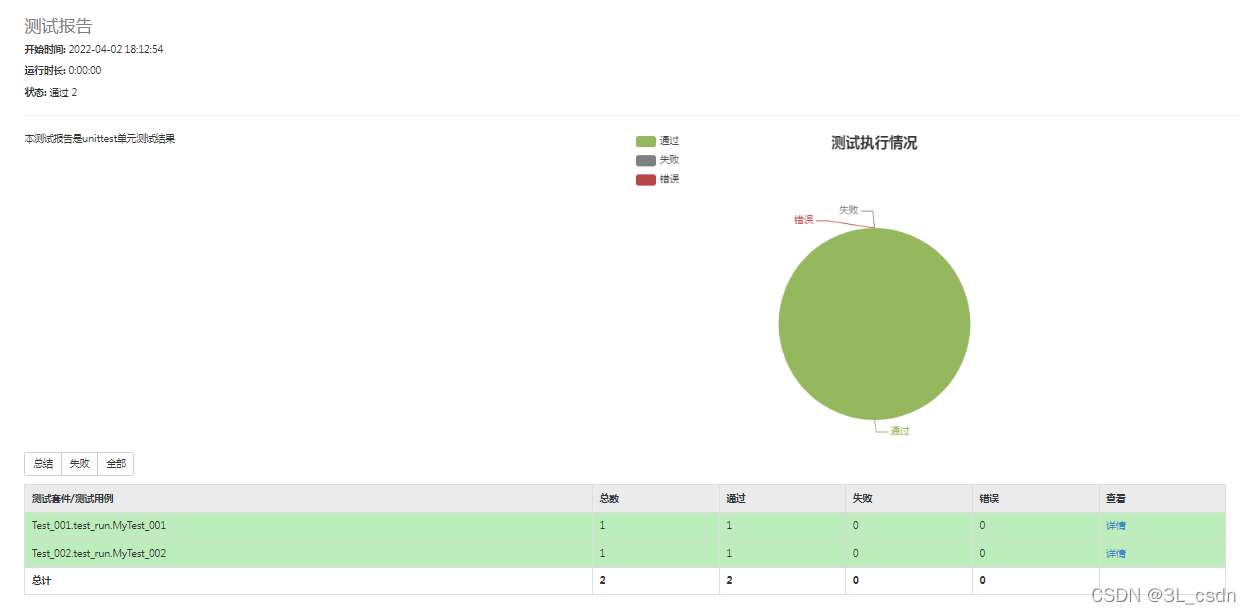Click the 总计 total row label
This screenshot has height=614, width=1251.
coord(41,581)
